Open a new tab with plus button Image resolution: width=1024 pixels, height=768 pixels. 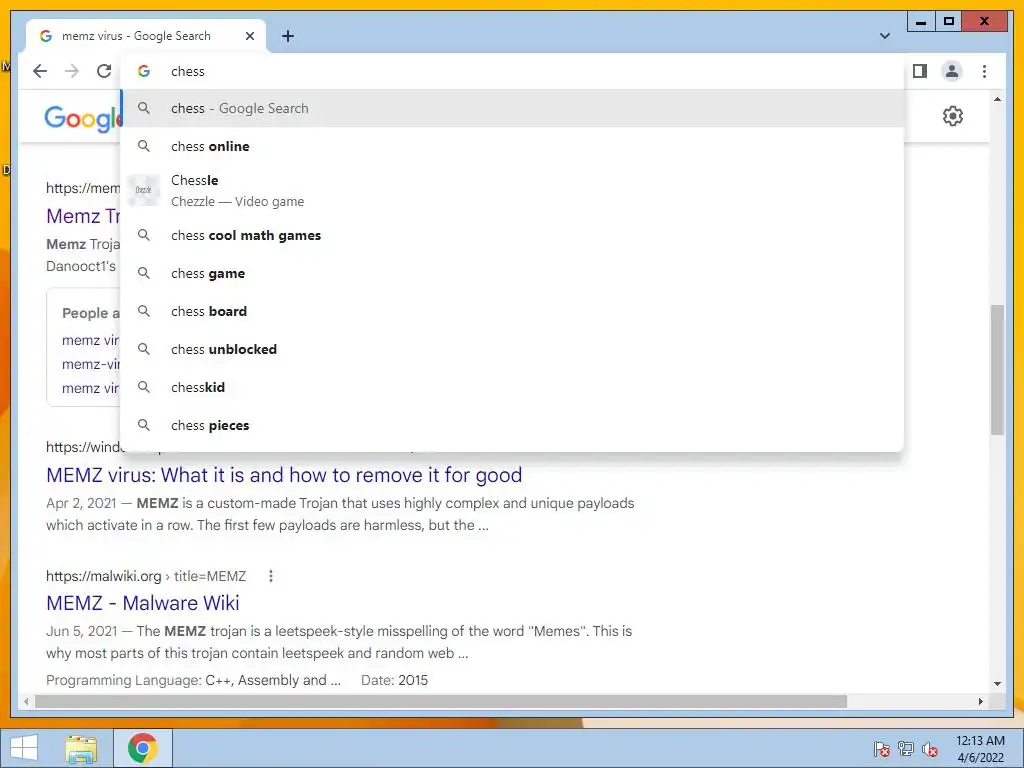288,36
